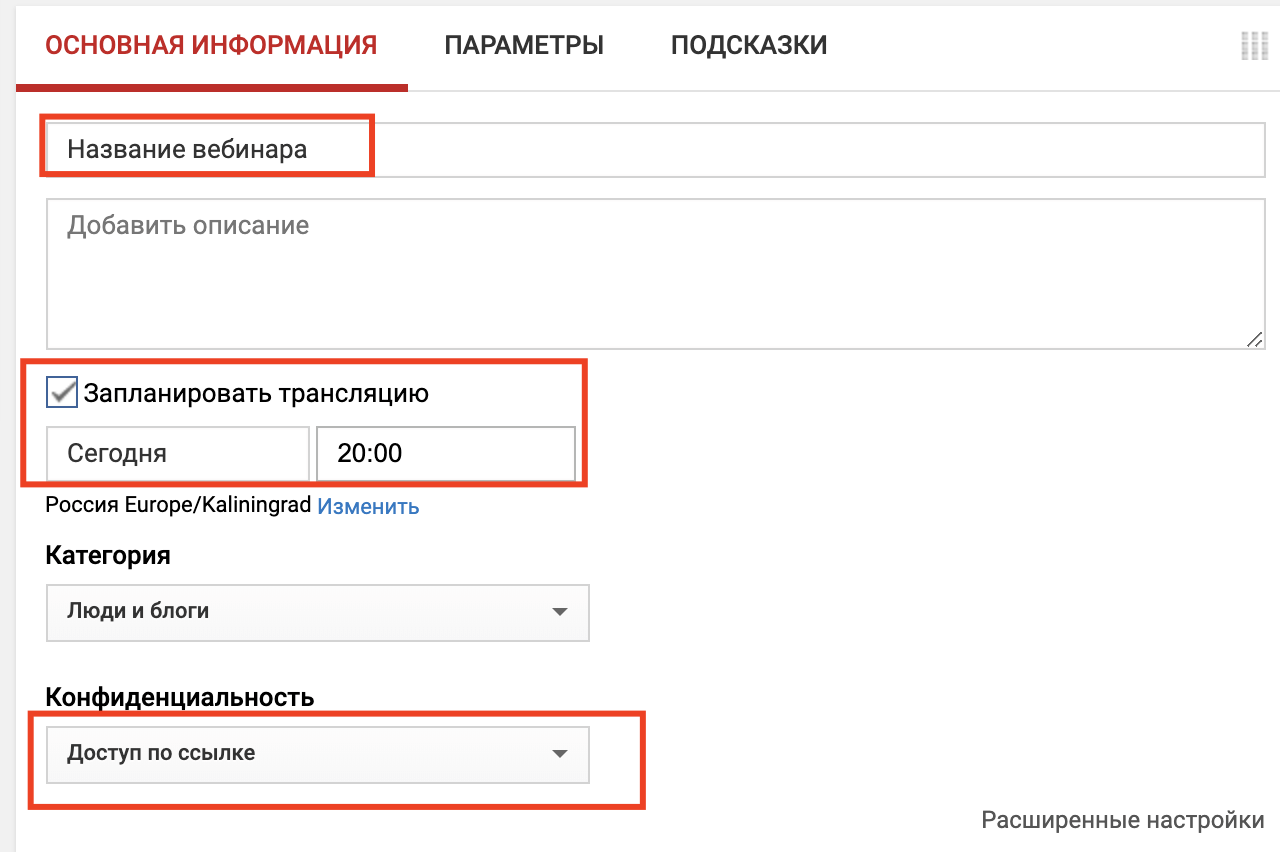Grab the description box resize handle
Screen dimensions: 1280x852
coord(1255,339)
